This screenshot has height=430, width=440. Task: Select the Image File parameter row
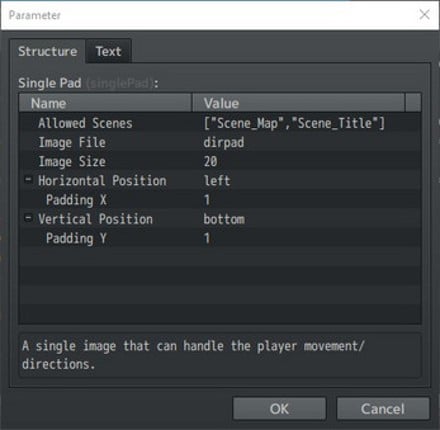[x=220, y=142]
